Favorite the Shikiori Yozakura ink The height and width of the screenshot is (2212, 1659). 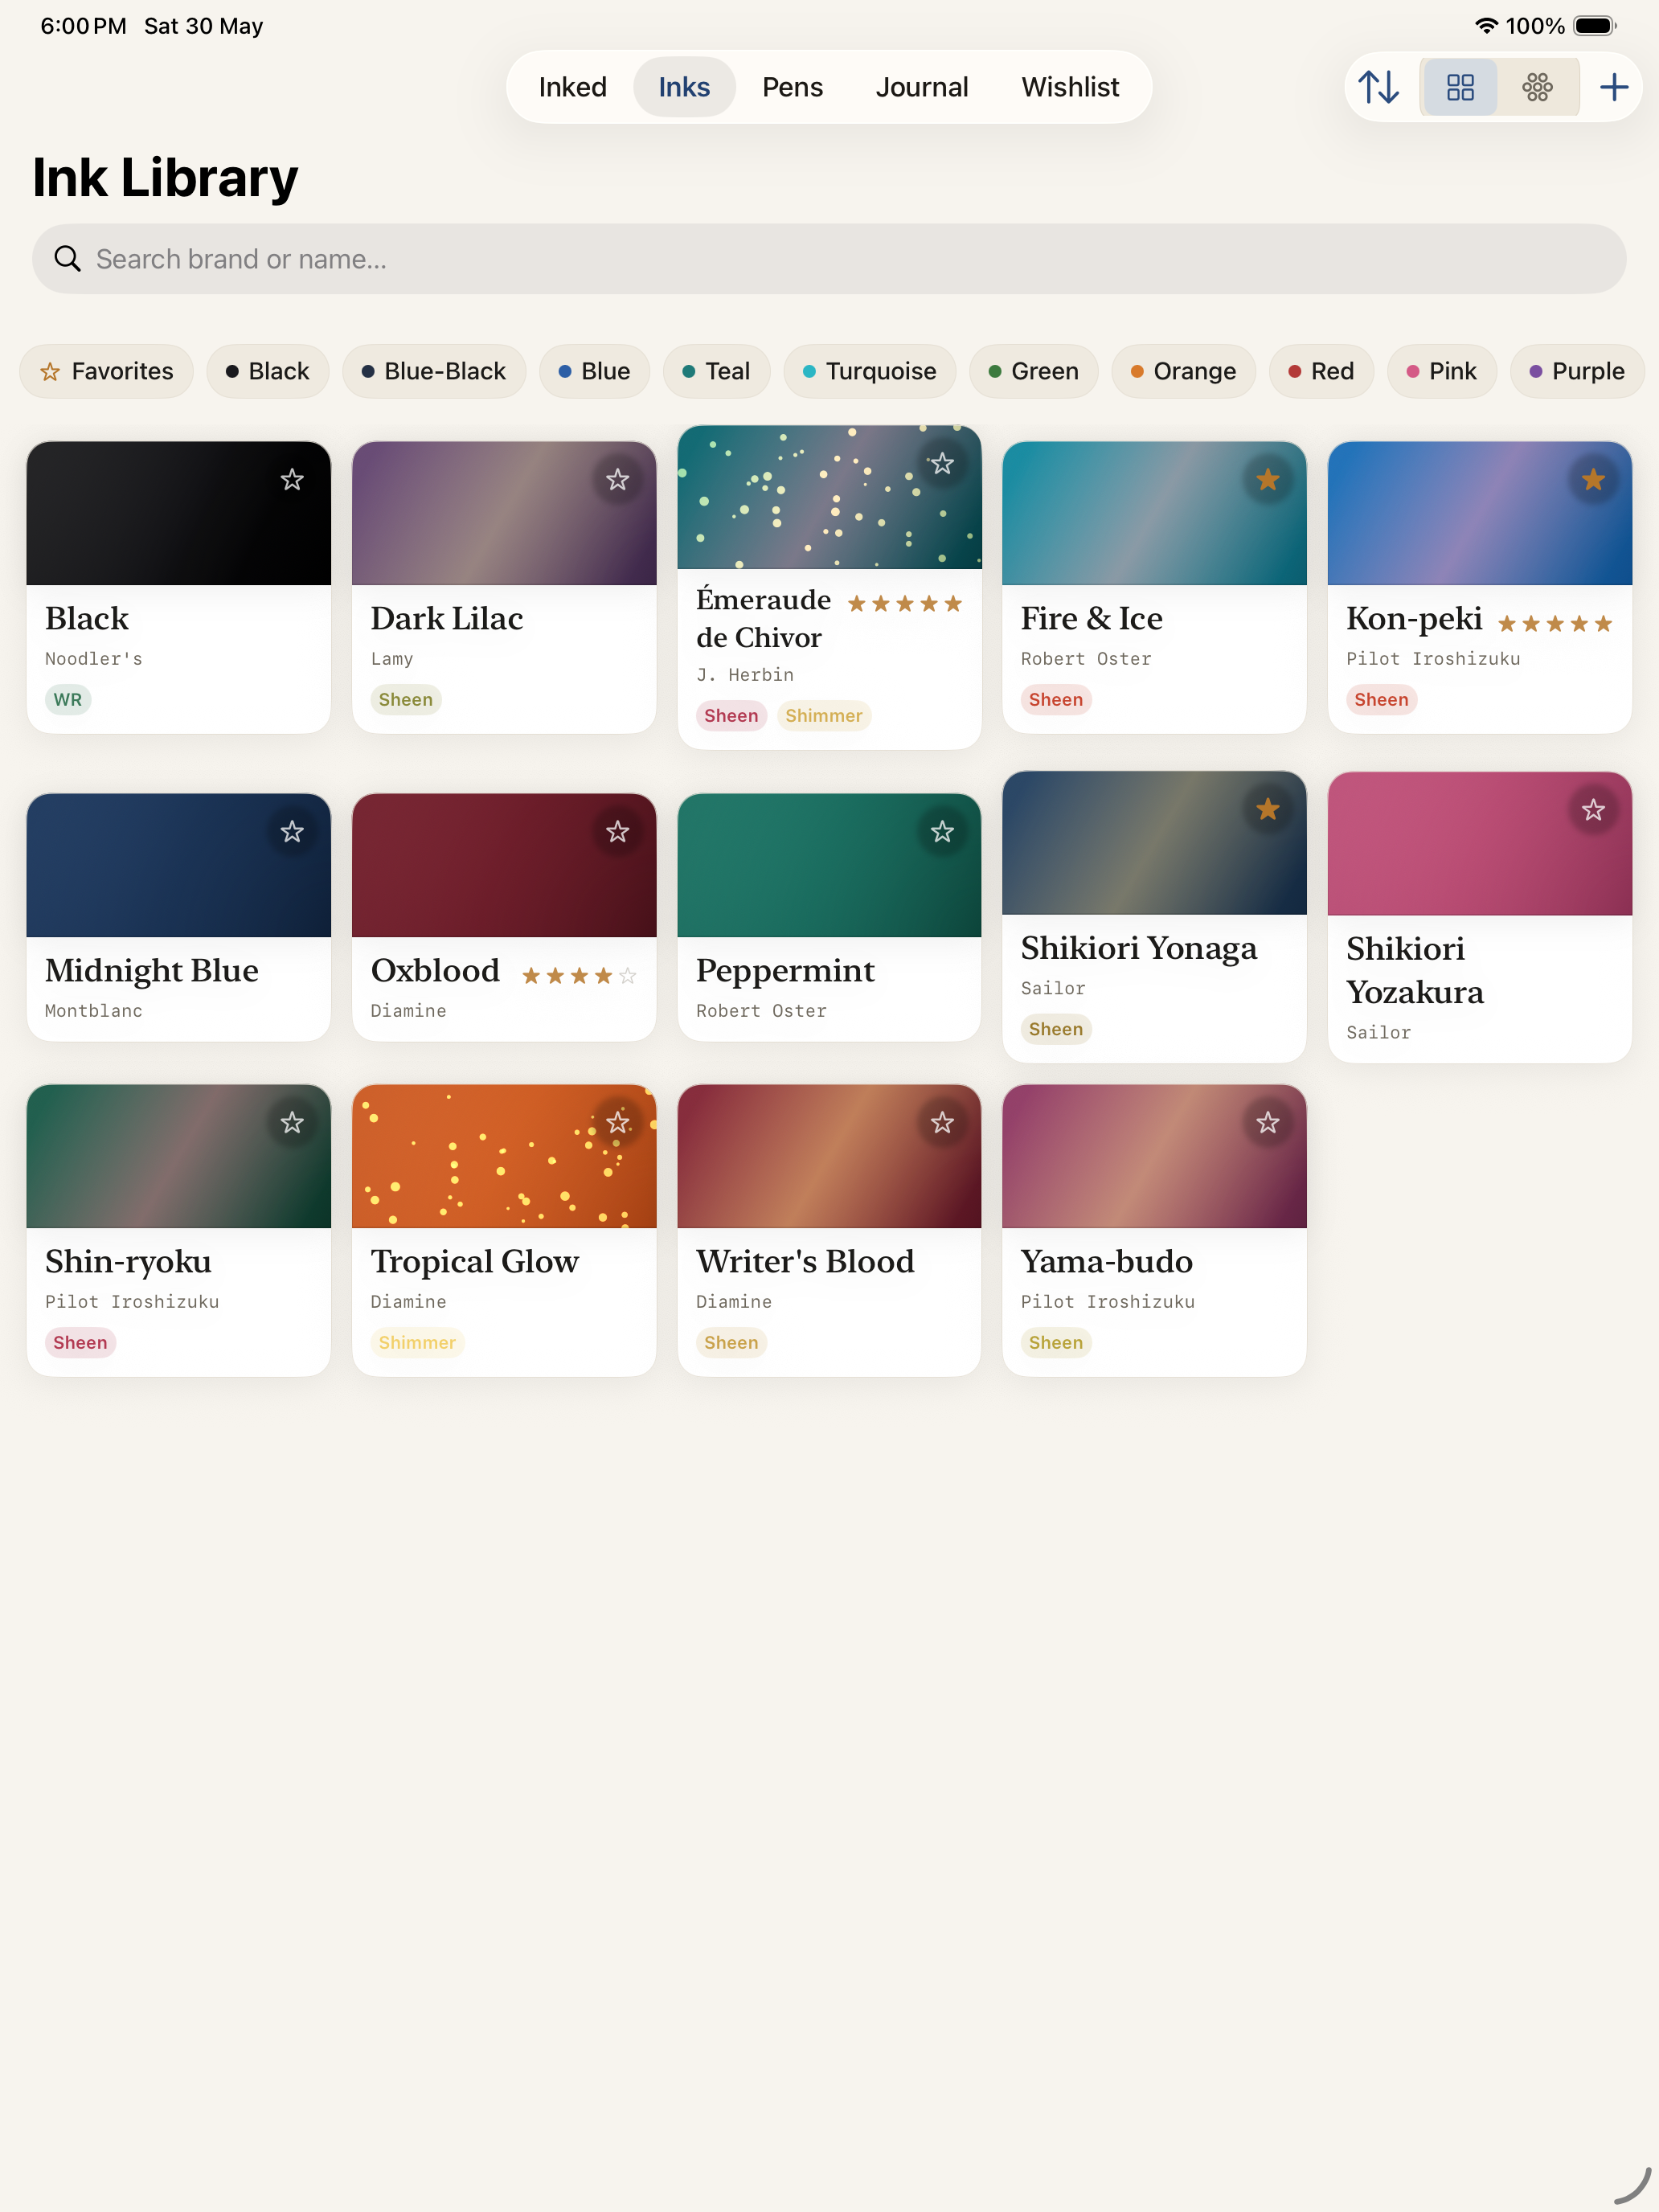point(1593,810)
